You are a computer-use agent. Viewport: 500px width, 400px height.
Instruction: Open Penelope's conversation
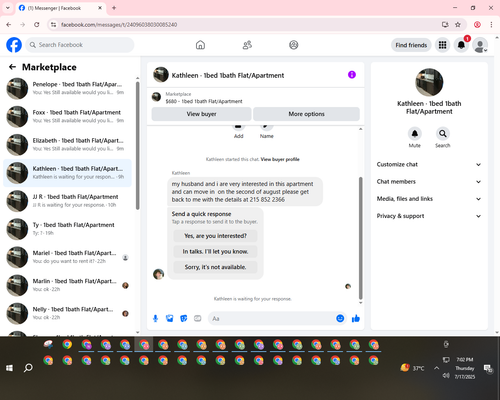[67, 88]
